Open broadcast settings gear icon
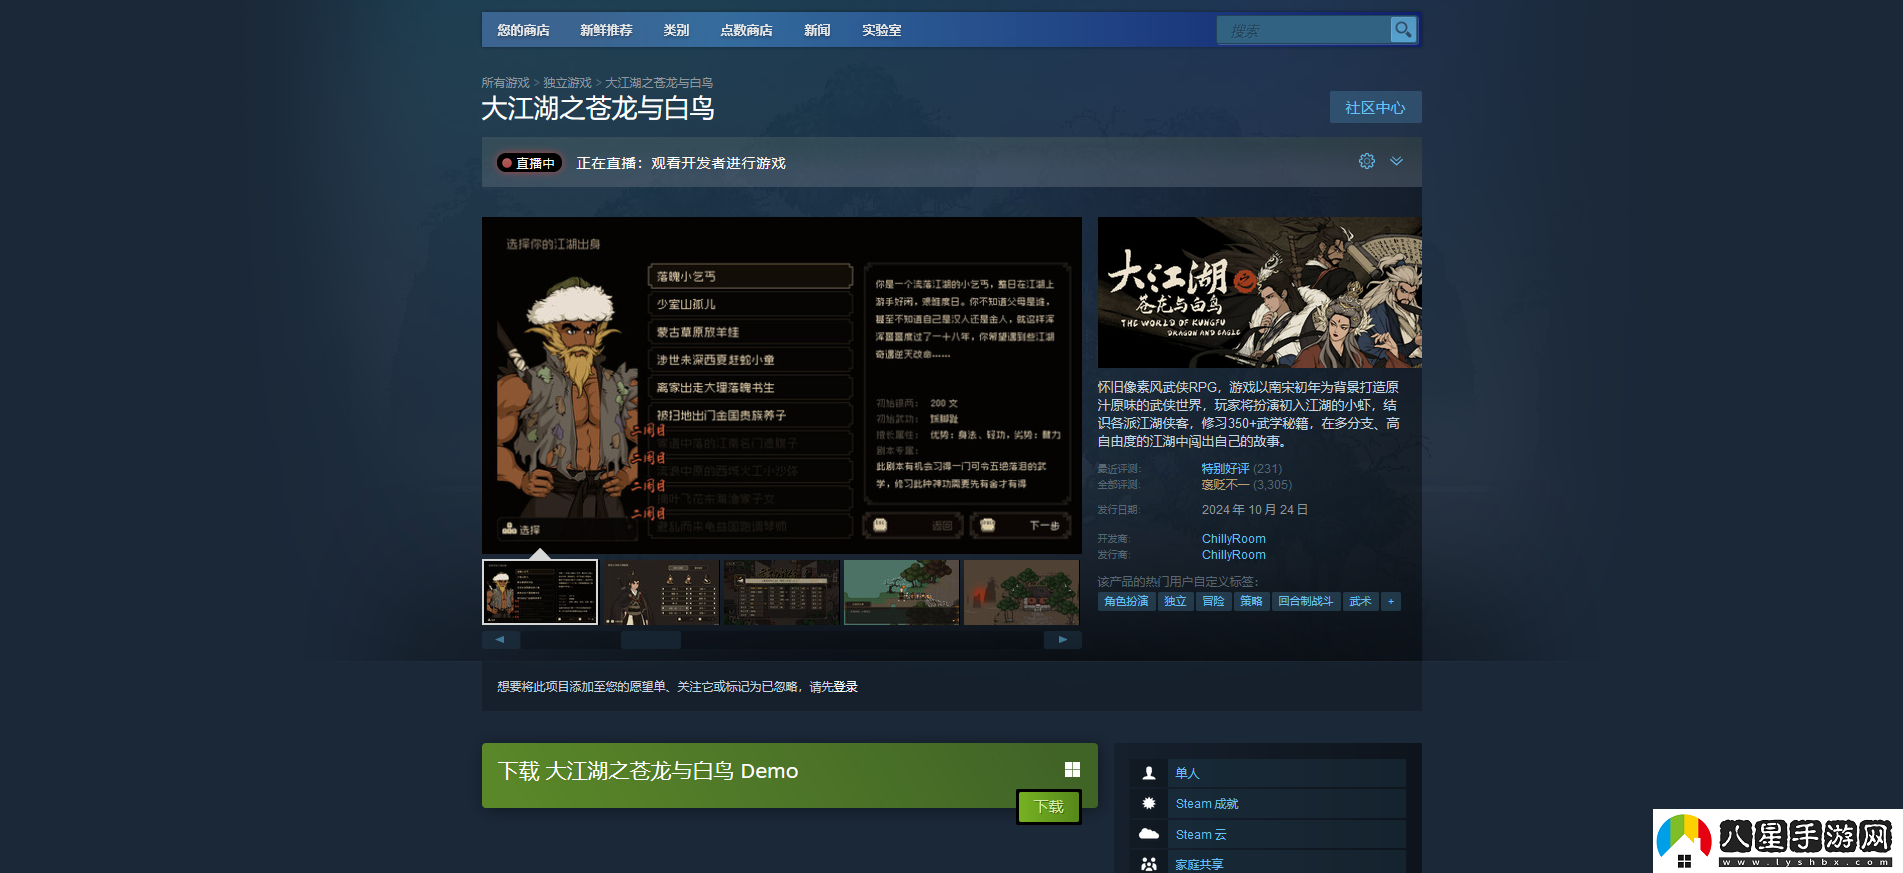This screenshot has width=1903, height=873. [x=1366, y=161]
